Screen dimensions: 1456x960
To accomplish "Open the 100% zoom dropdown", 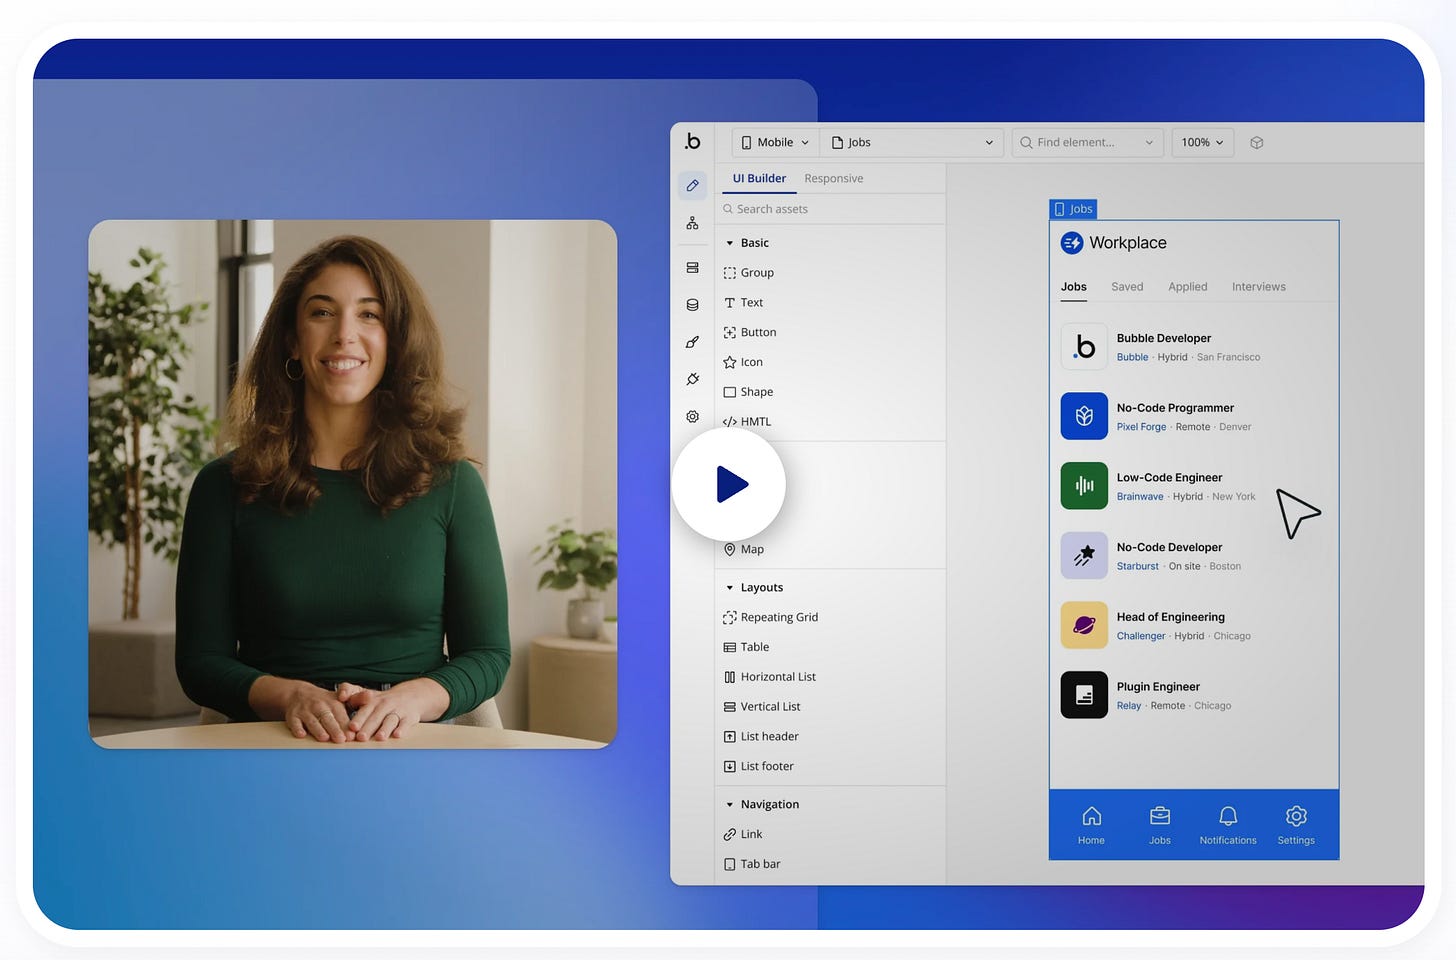I will [1202, 143].
